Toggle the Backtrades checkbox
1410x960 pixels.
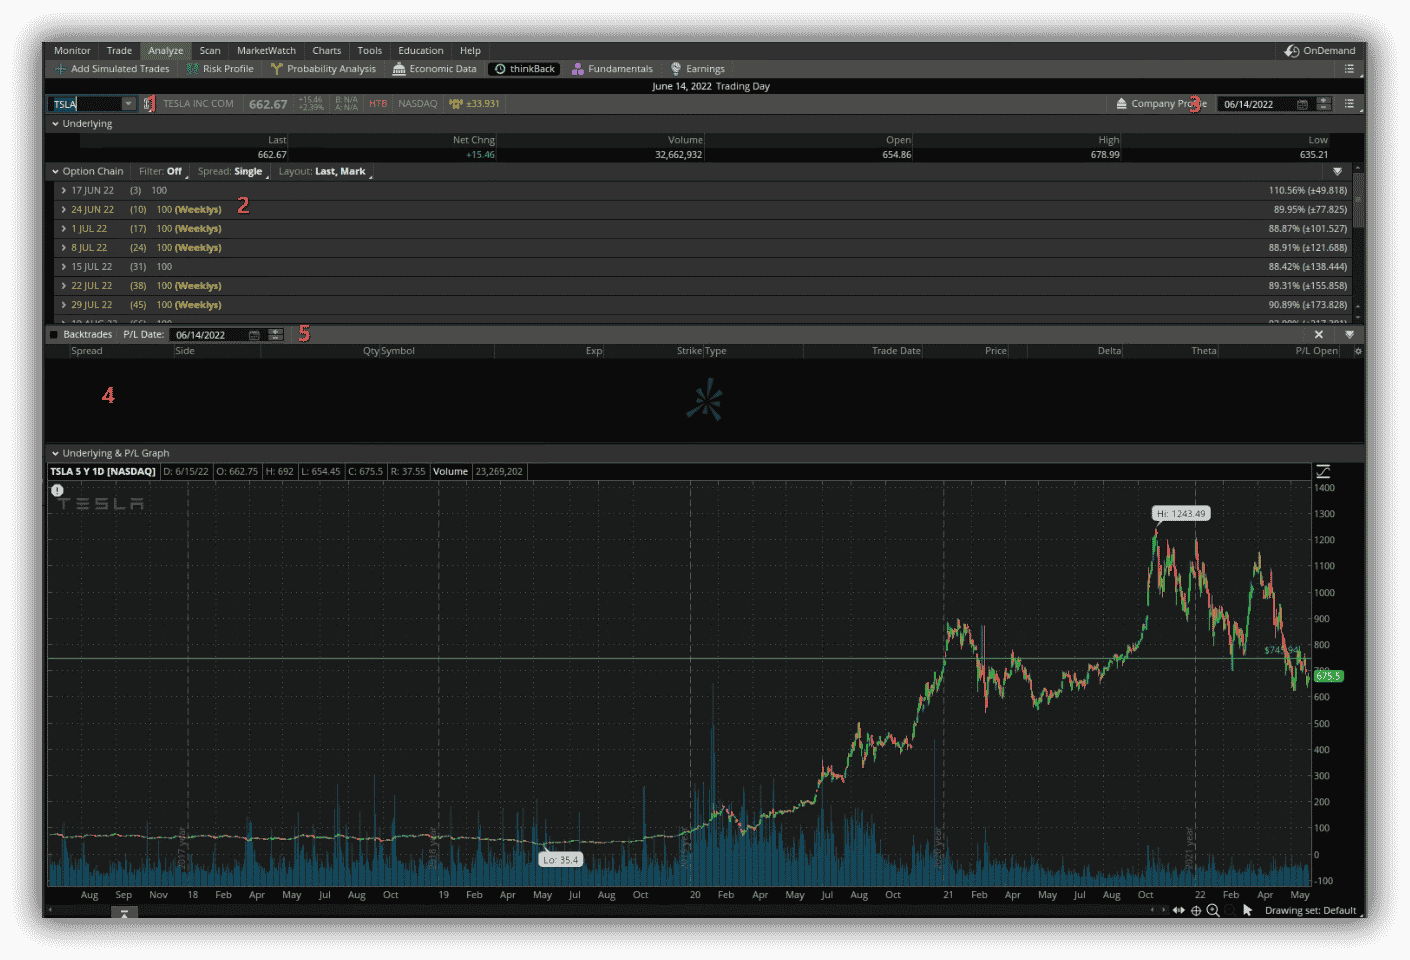click(x=54, y=335)
